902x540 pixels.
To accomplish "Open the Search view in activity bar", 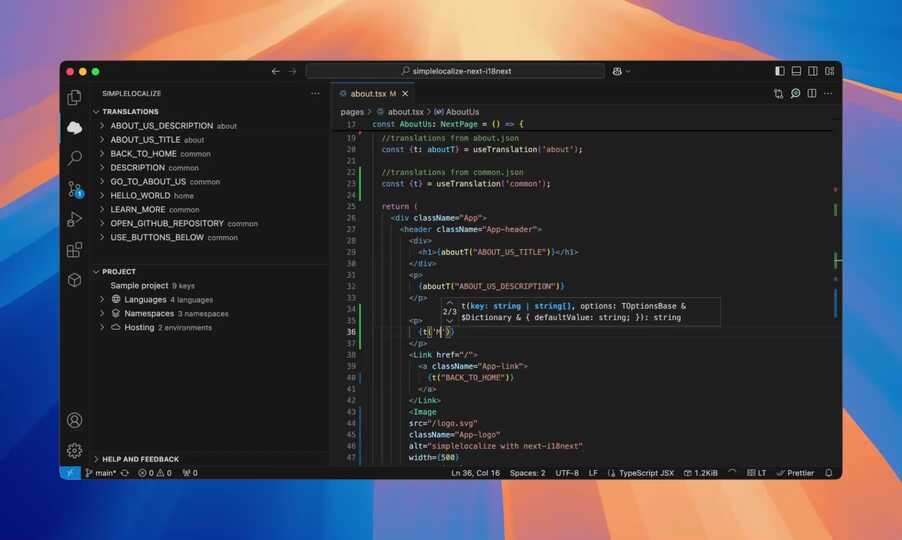I will click(x=74, y=158).
